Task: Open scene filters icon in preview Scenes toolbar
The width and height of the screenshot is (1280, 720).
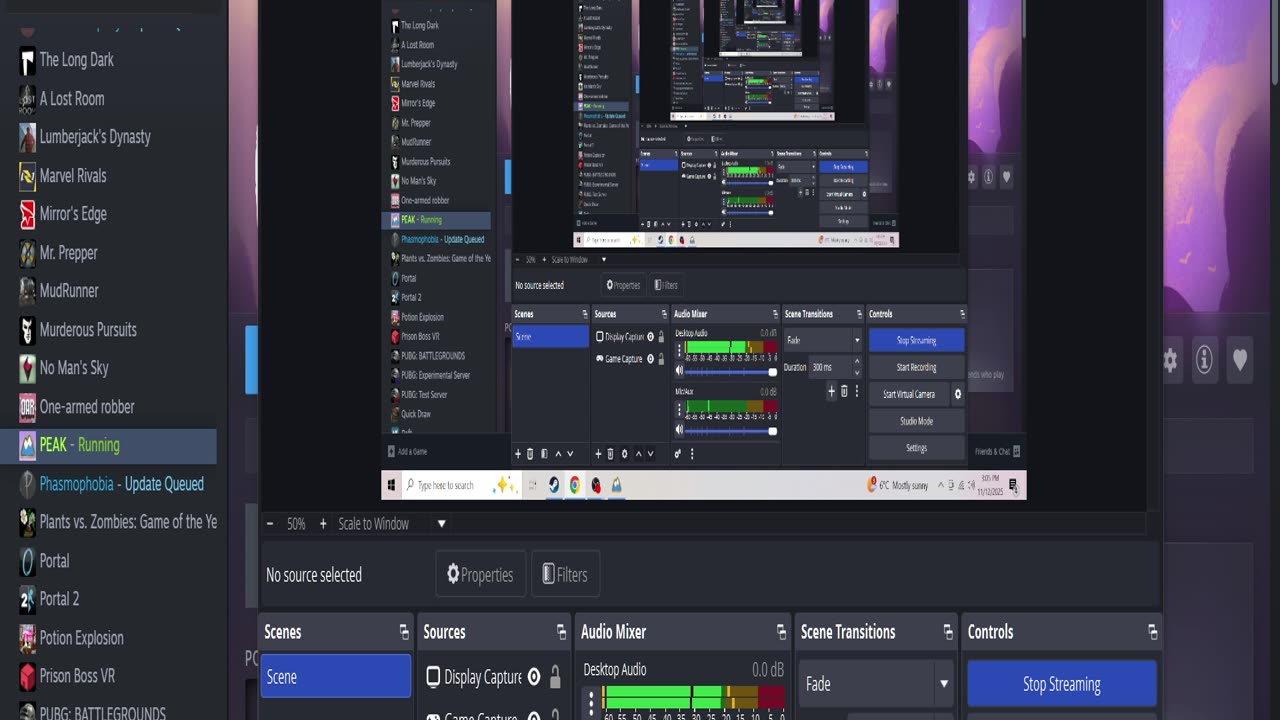Action: pyautogui.click(x=543, y=454)
